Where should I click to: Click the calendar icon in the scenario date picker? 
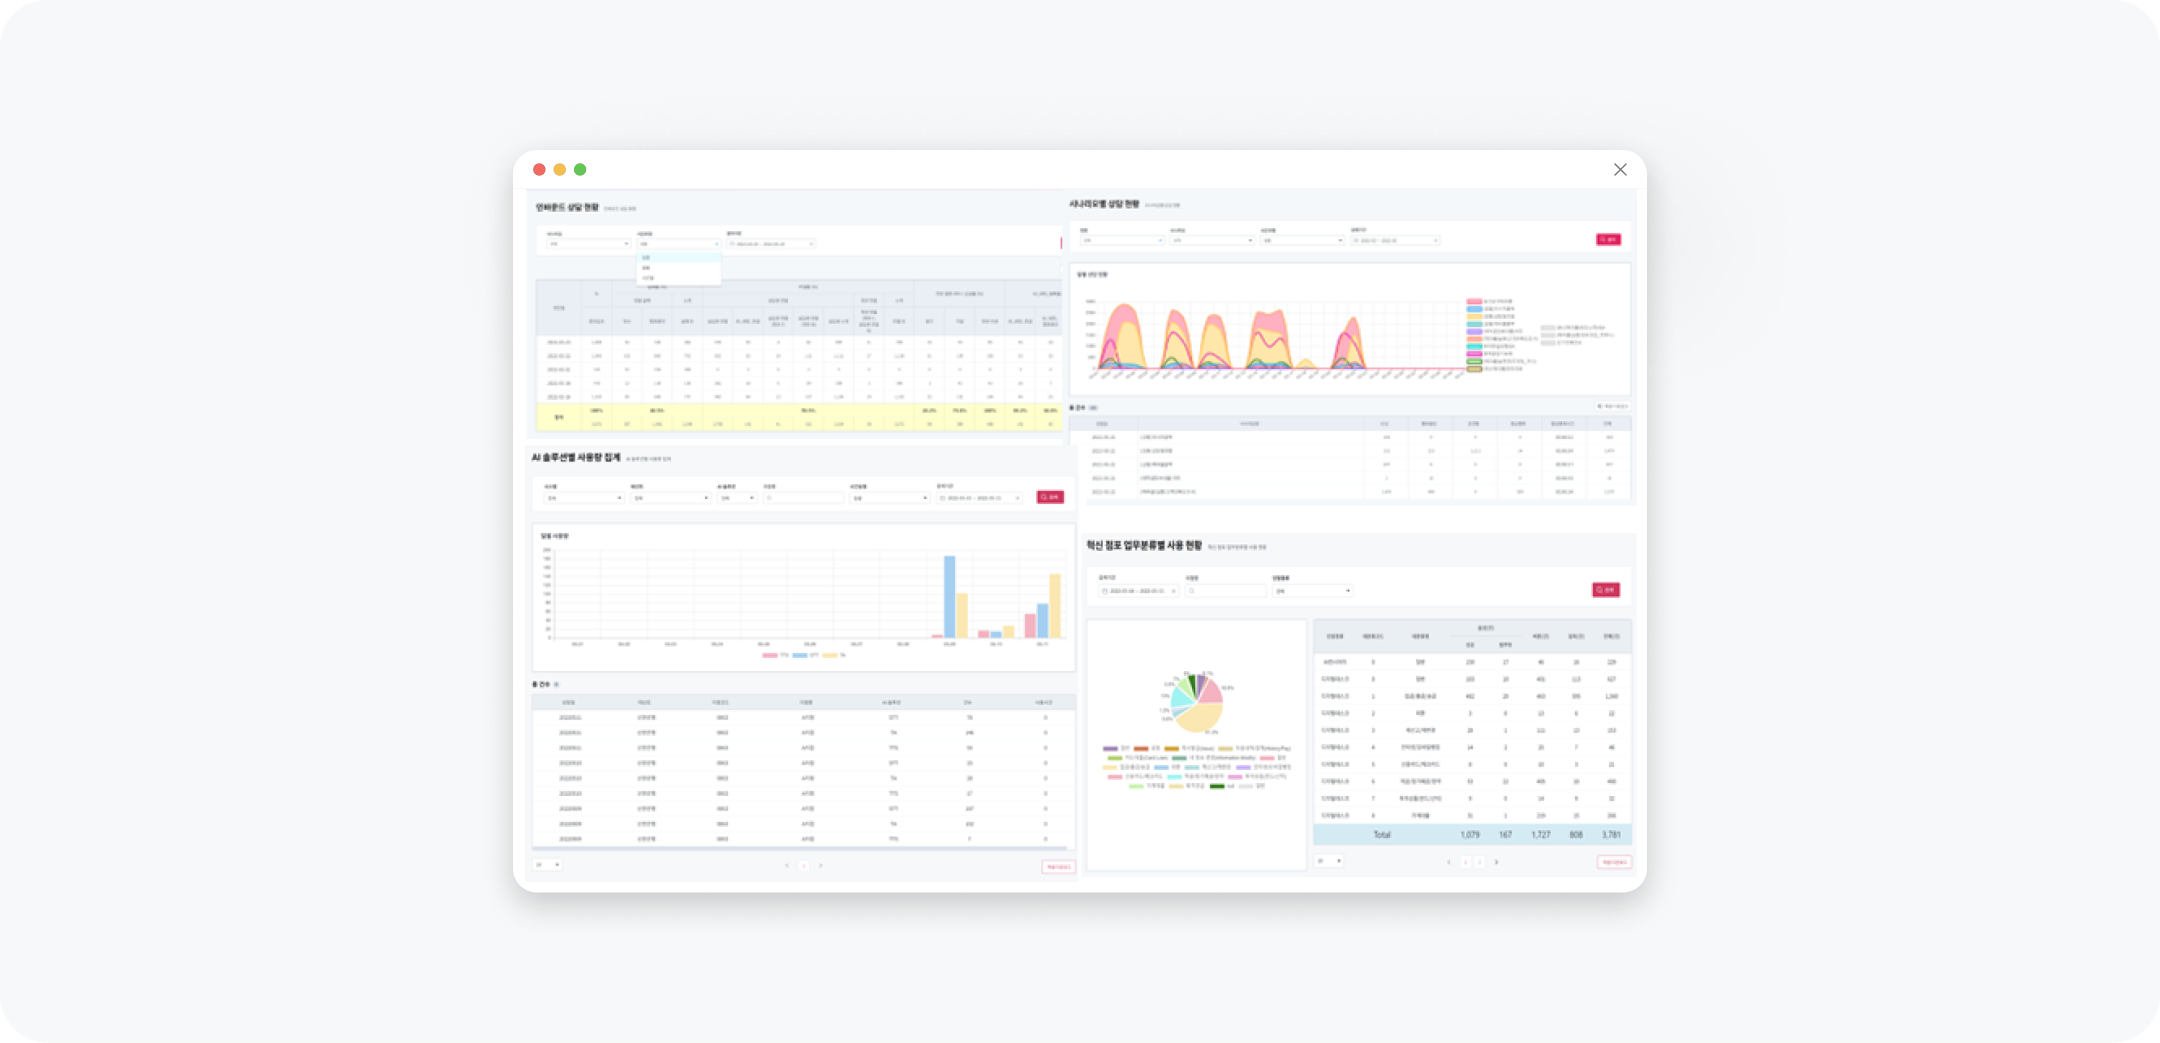pos(1356,240)
